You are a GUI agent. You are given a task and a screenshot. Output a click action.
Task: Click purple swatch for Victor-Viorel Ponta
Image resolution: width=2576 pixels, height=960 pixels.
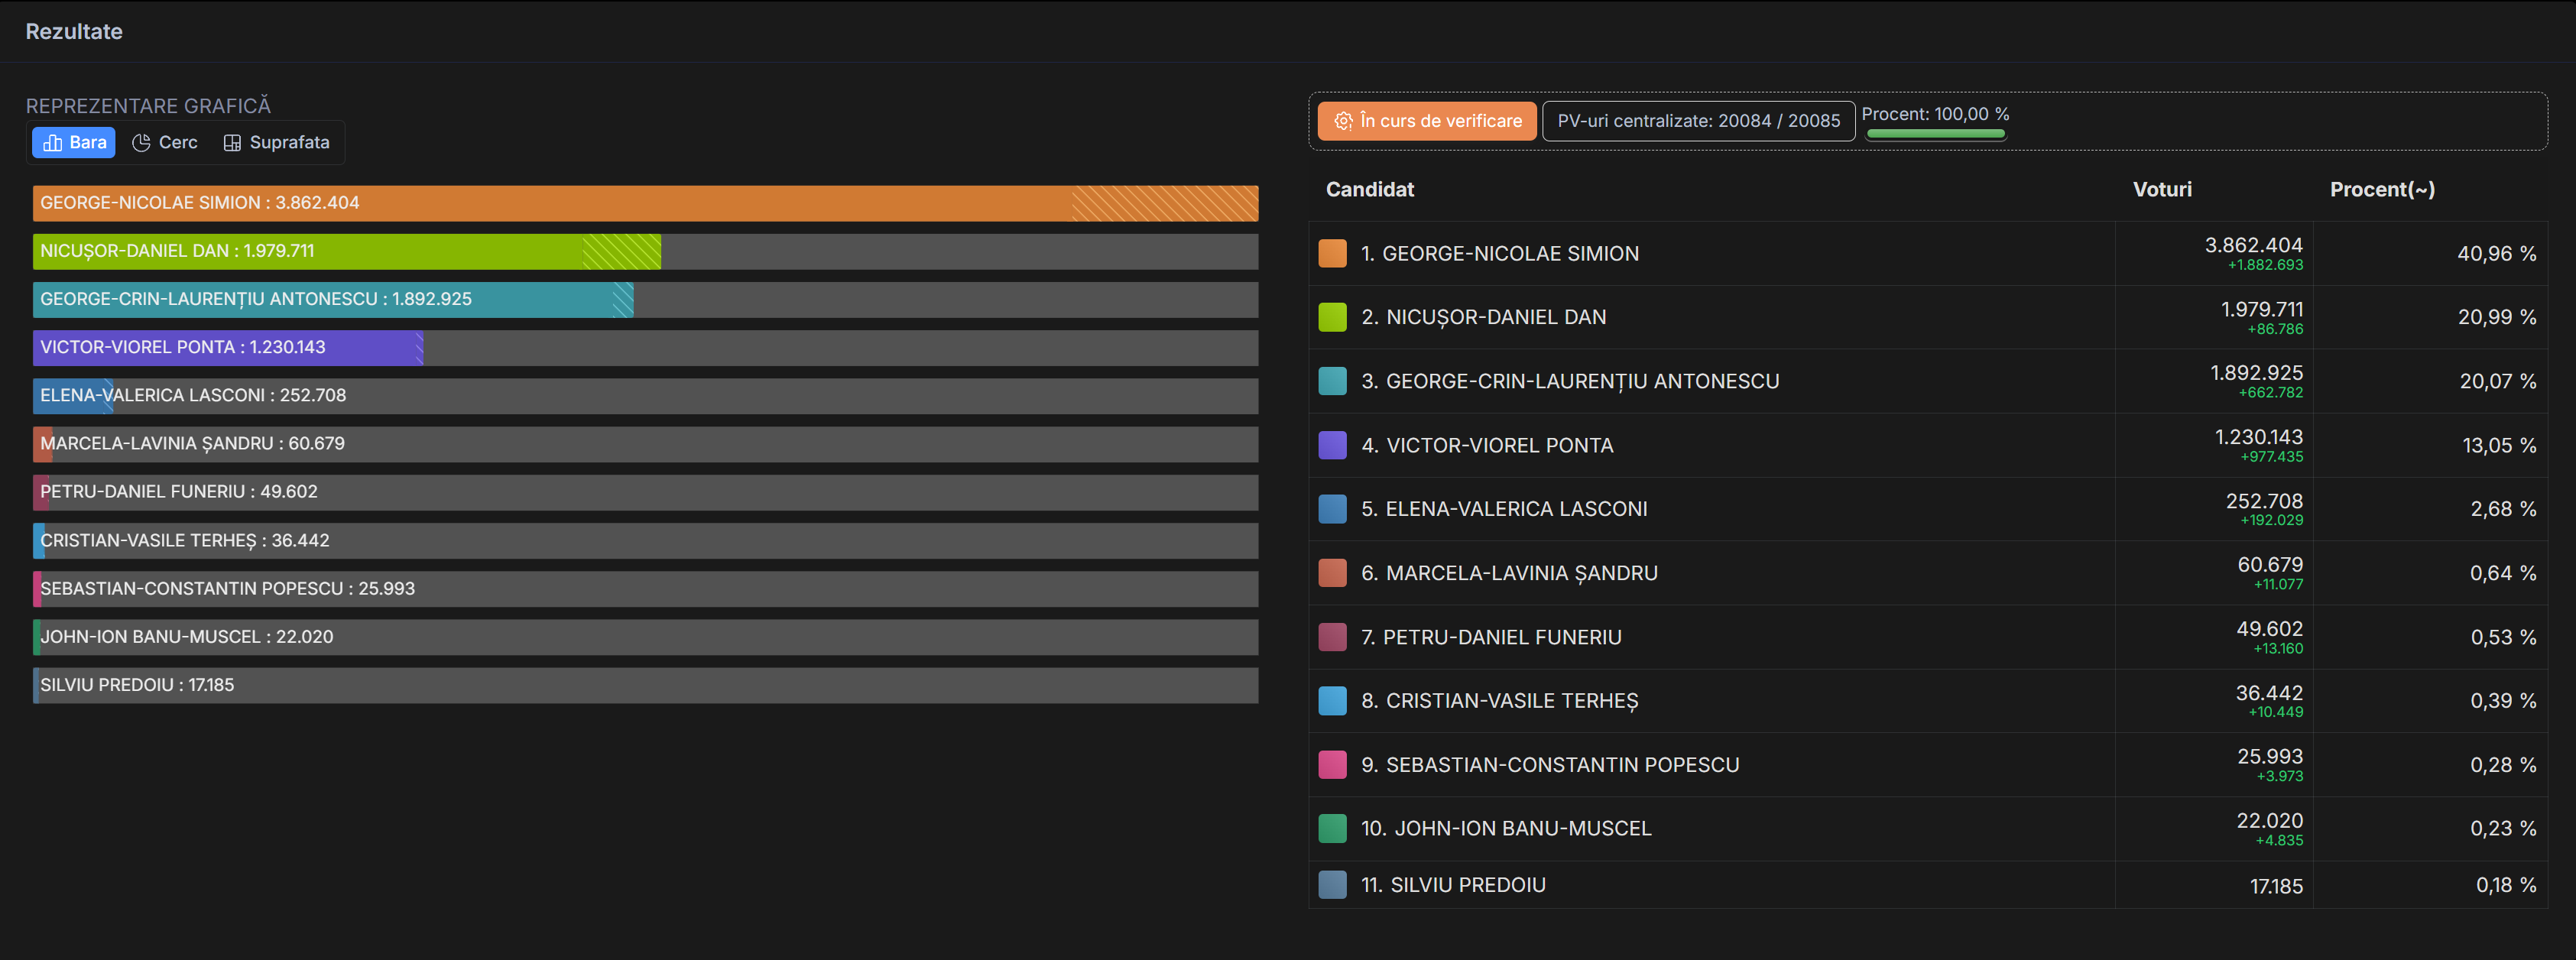pos(1332,445)
